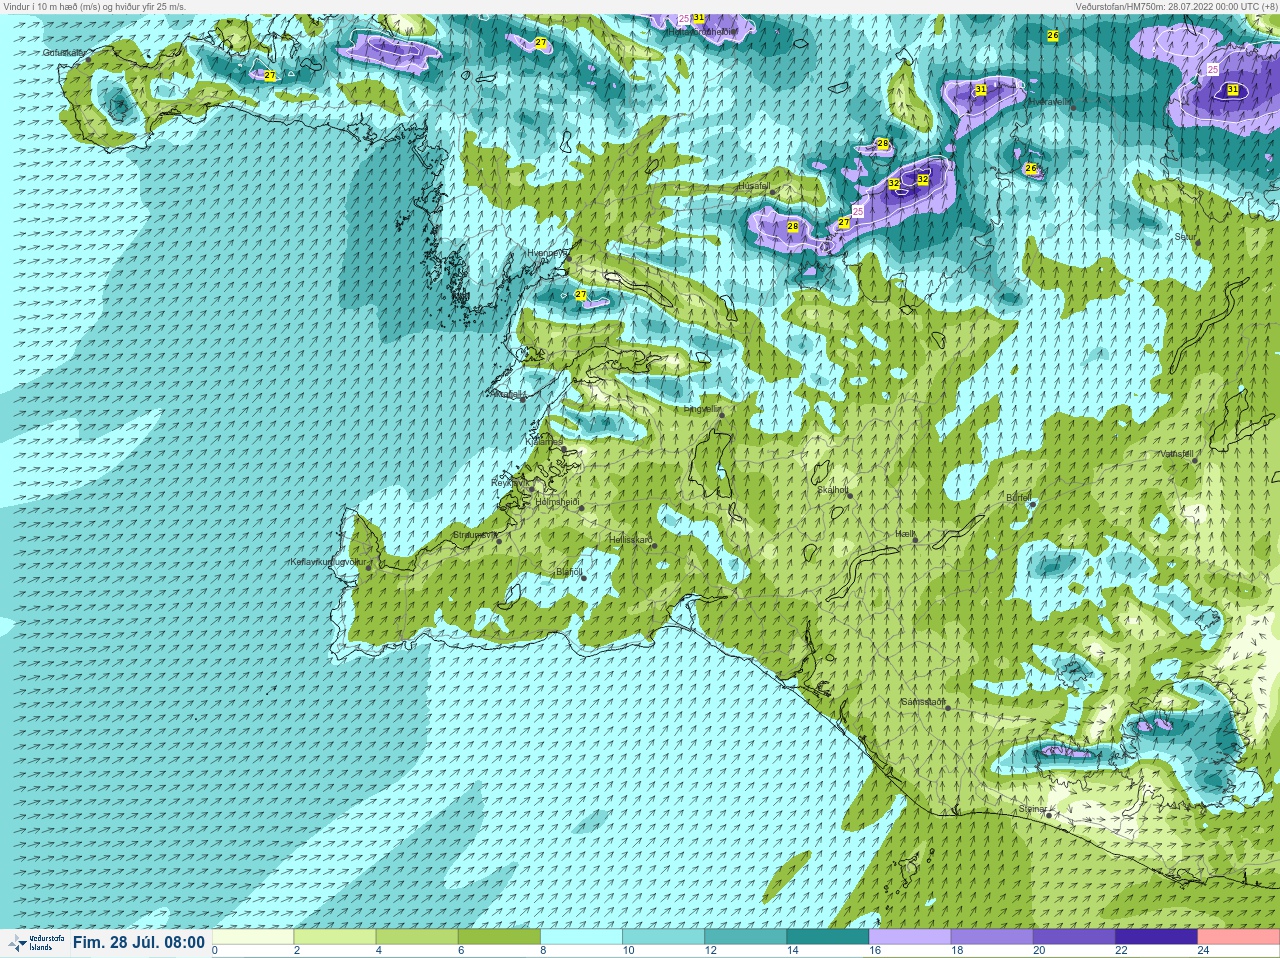Click the Bláfjöll station label

[x=569, y=572]
